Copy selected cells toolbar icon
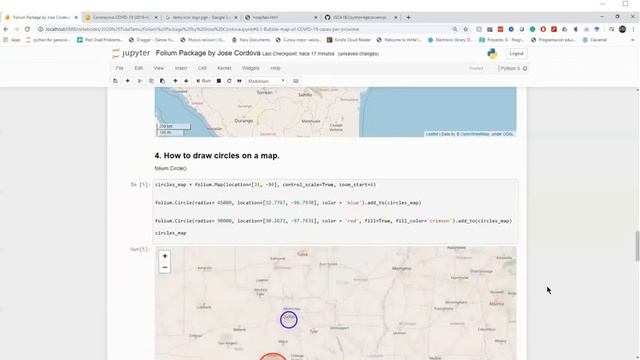Viewport: 640px width, 360px height. (x=151, y=81)
